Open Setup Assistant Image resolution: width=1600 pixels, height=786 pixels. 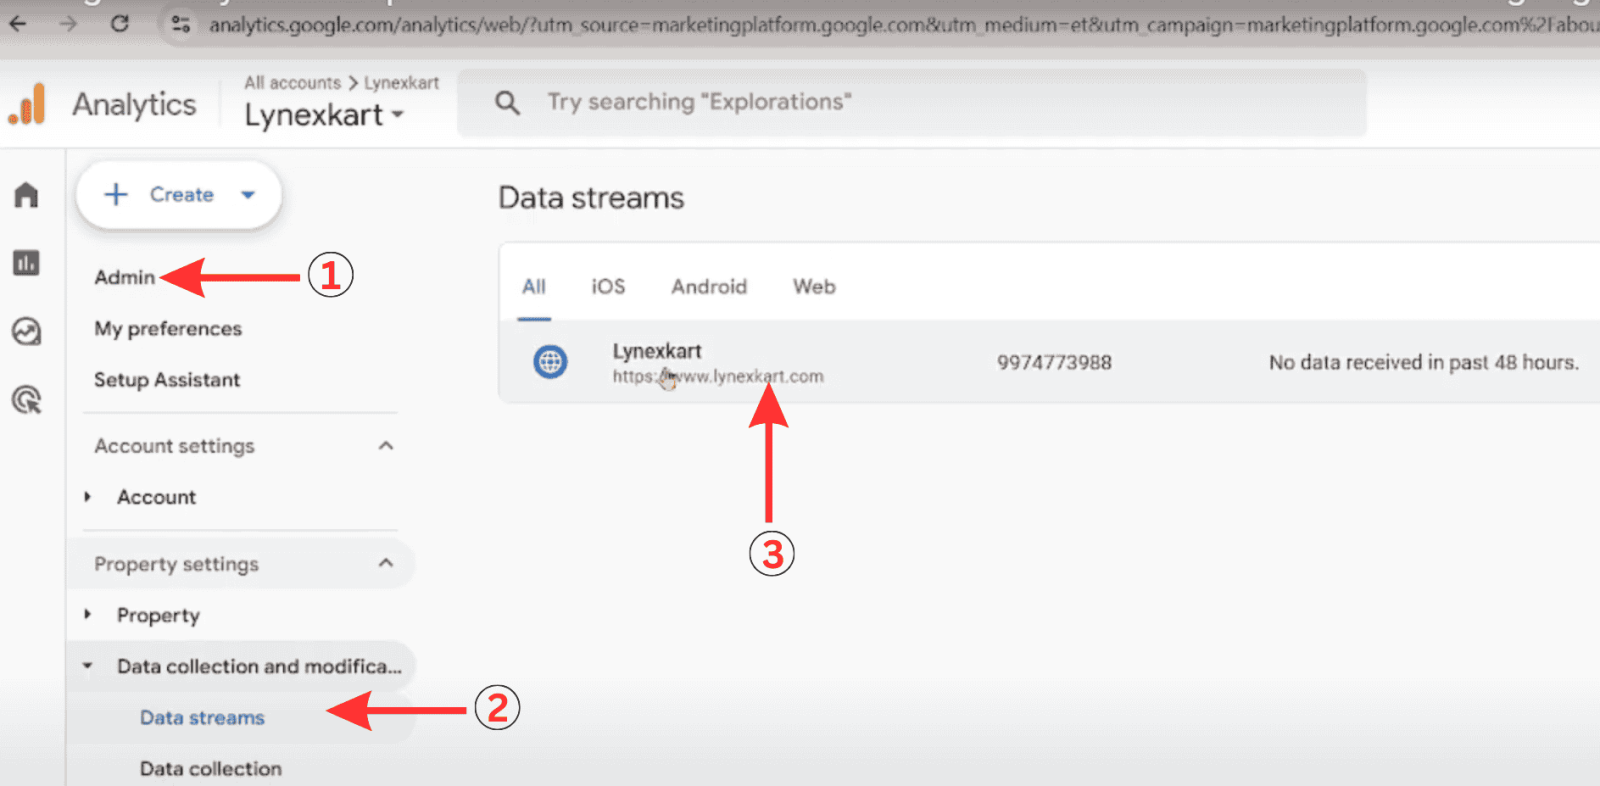(167, 380)
